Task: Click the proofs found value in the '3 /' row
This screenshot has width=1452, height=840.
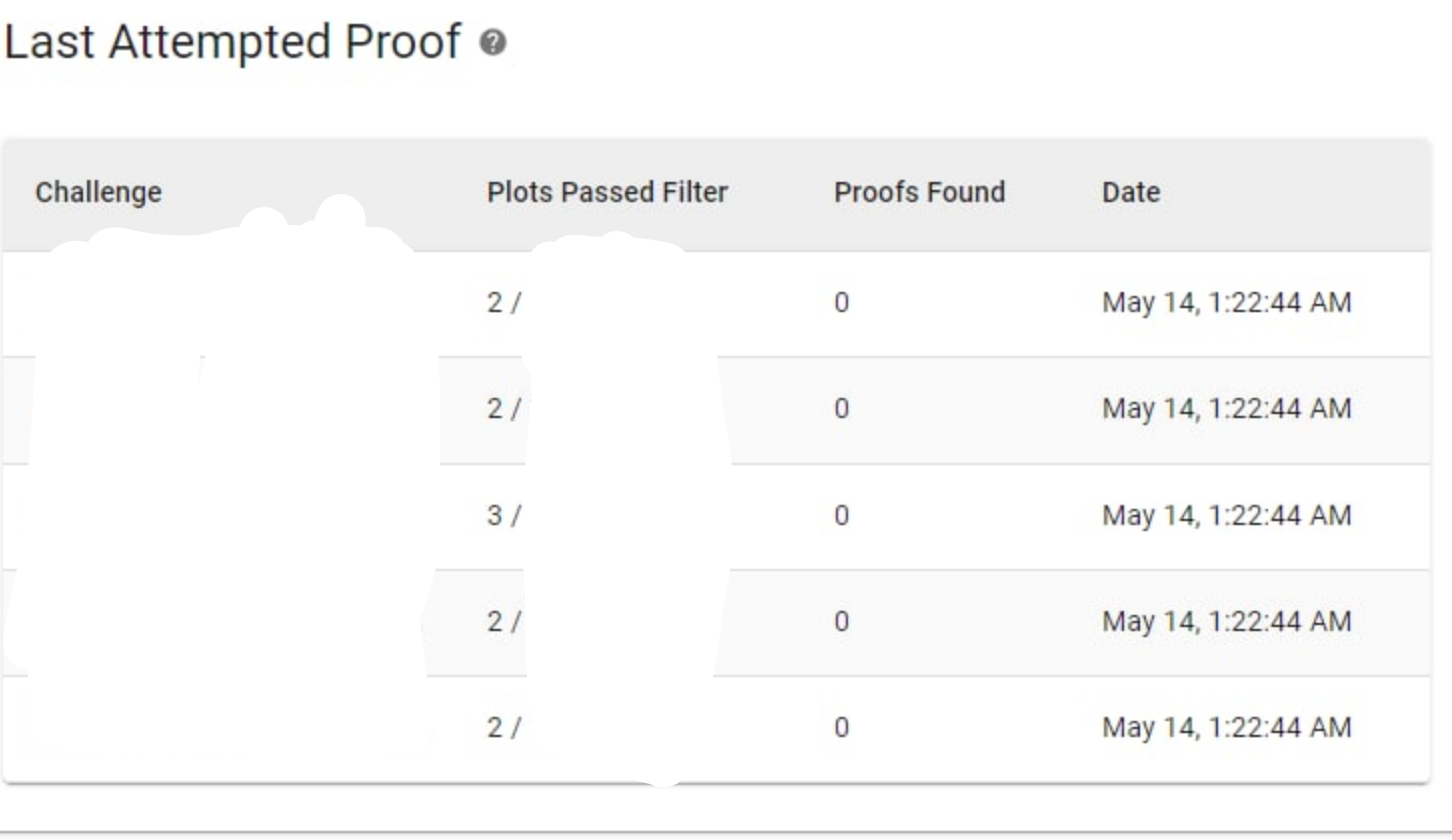Action: [841, 516]
